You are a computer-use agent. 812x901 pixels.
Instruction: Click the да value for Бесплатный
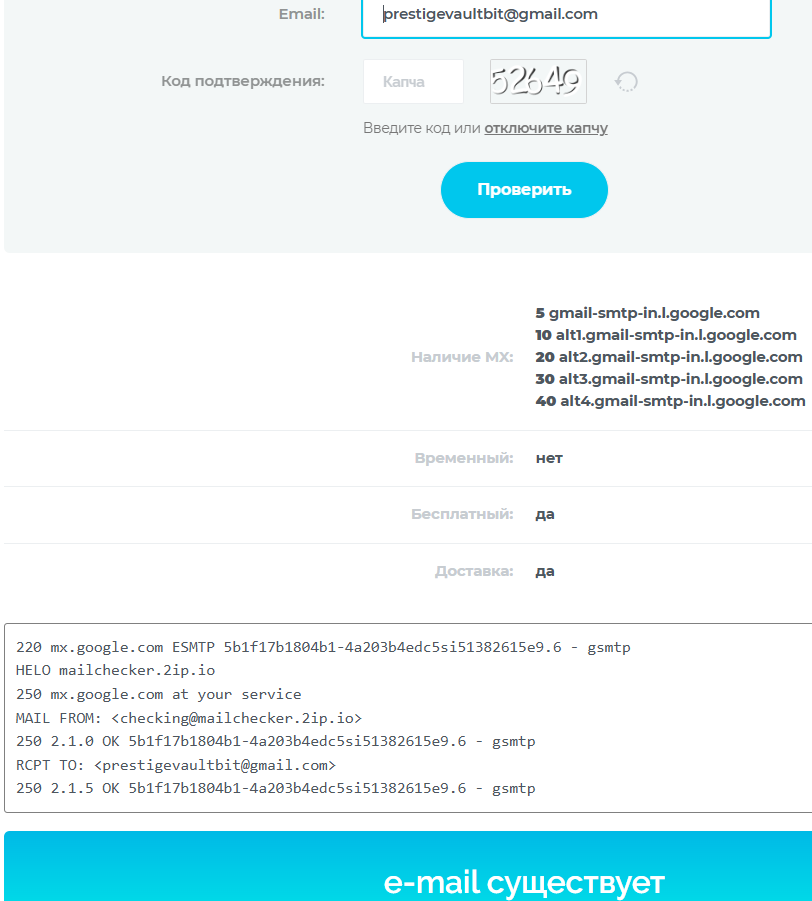pyautogui.click(x=545, y=514)
